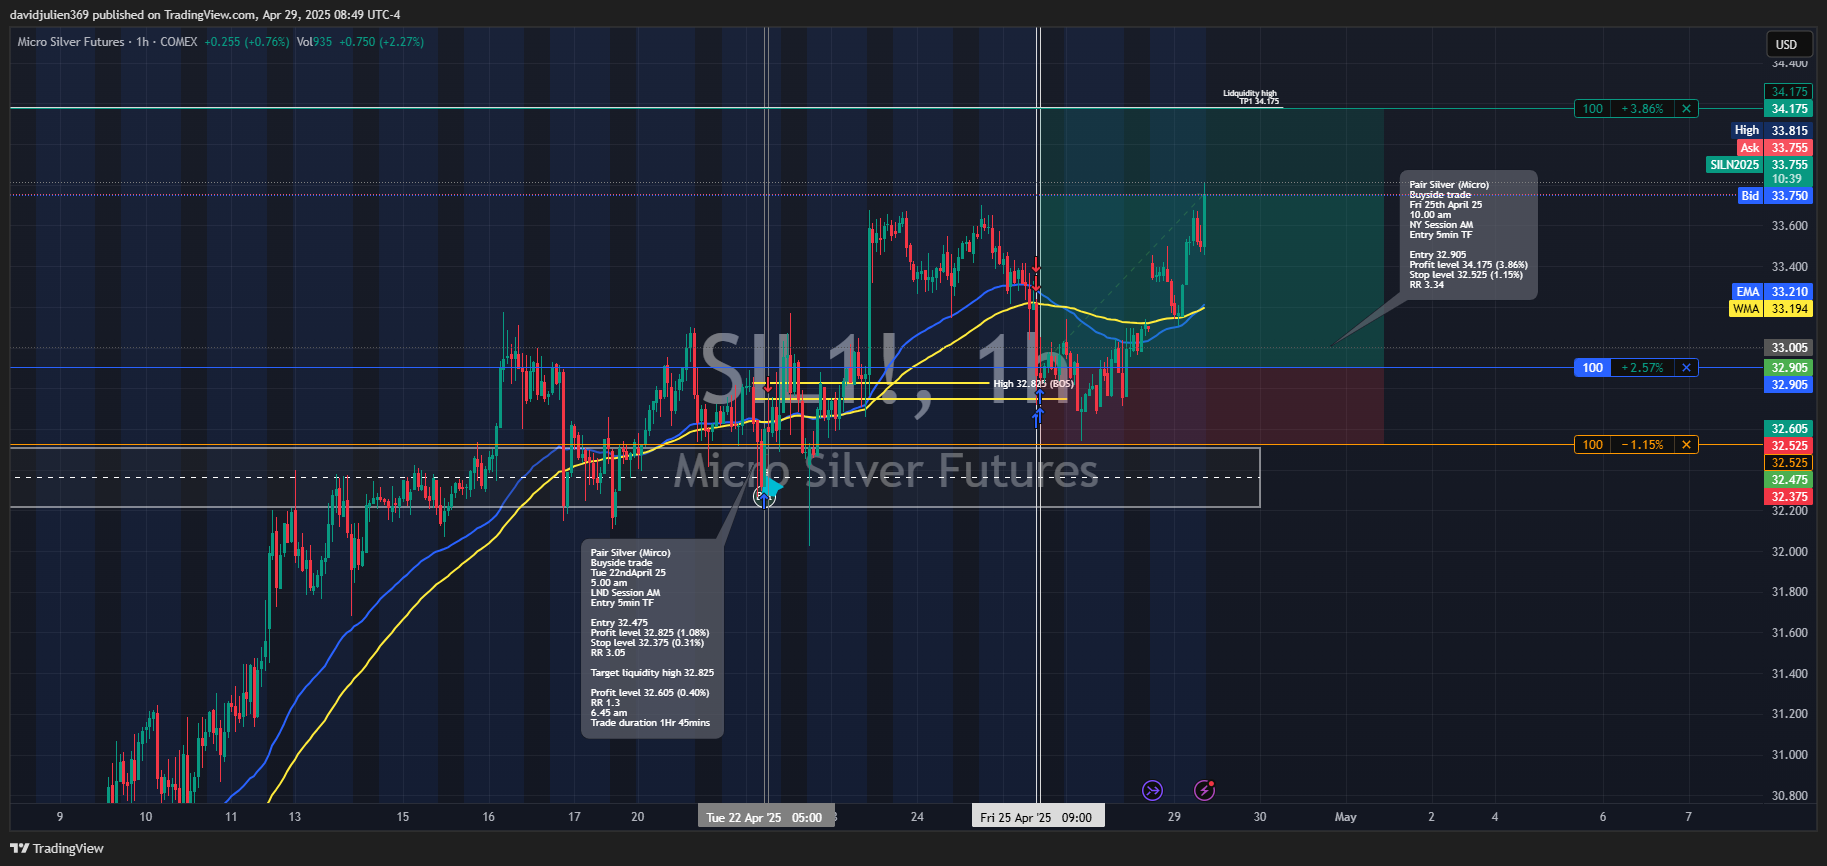The height and width of the screenshot is (866, 1827).
Task: Click the Bid 33.750 price label
Action: pos(1775,196)
